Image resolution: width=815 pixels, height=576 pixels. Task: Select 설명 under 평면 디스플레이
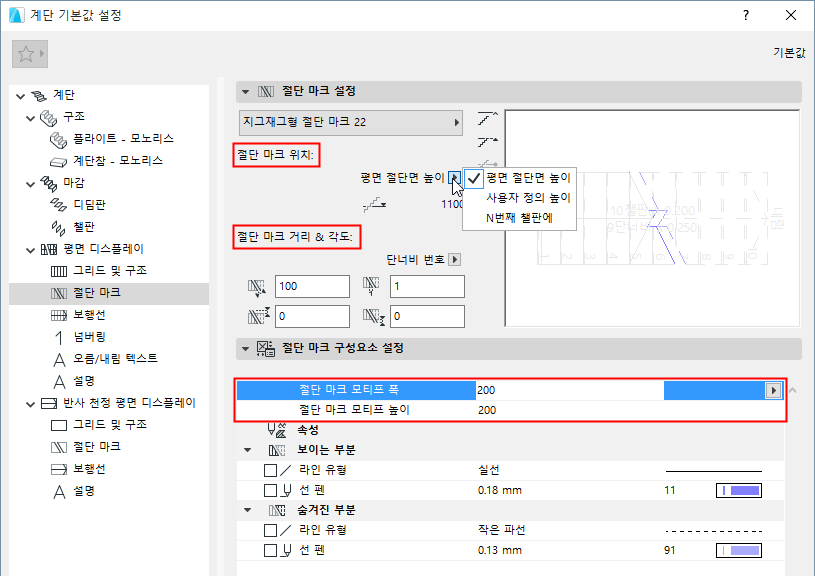coord(84,381)
